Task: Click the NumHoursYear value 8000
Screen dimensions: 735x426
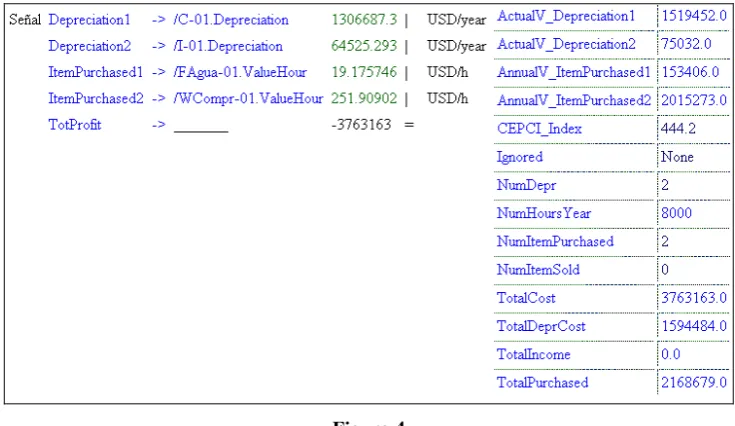Action: (676, 213)
